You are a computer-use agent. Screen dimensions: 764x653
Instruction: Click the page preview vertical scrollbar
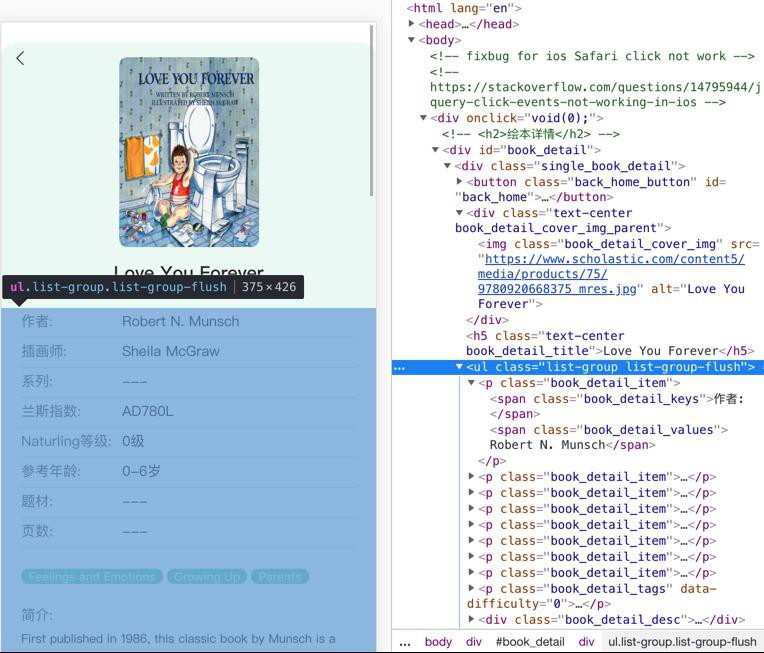(x=372, y=111)
